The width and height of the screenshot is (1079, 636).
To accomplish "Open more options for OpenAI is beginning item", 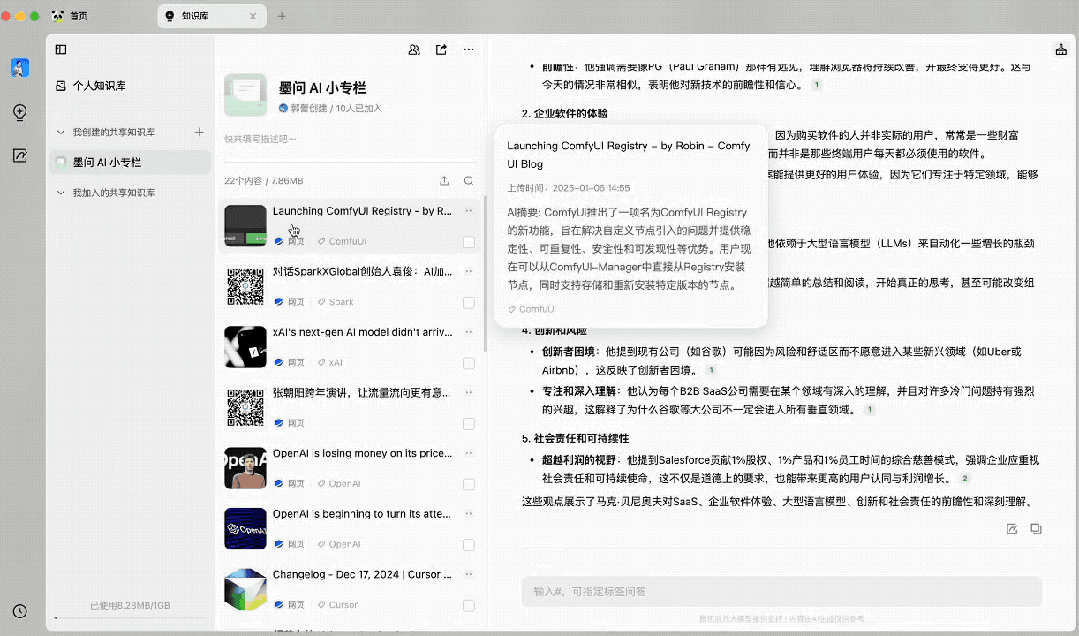I will pyautogui.click(x=469, y=513).
